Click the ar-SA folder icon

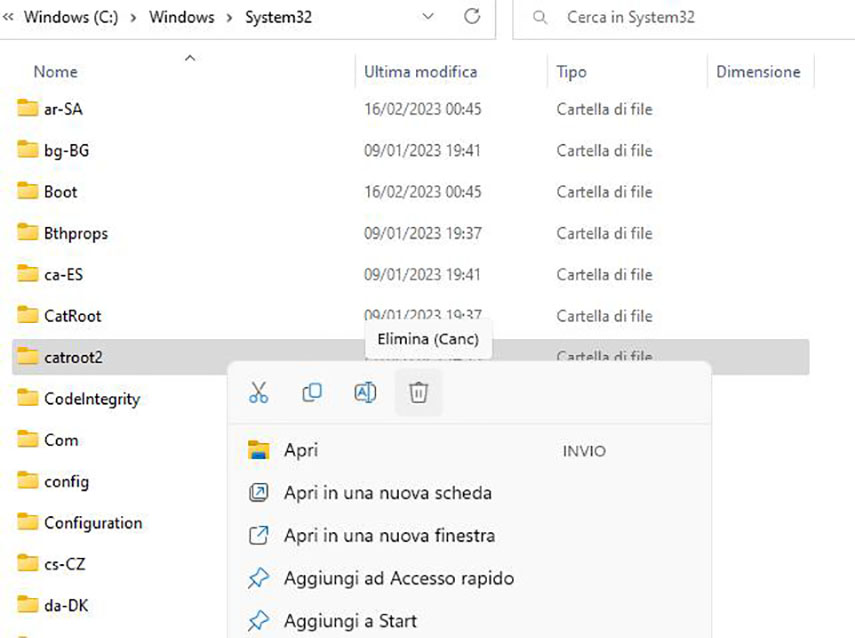point(28,109)
